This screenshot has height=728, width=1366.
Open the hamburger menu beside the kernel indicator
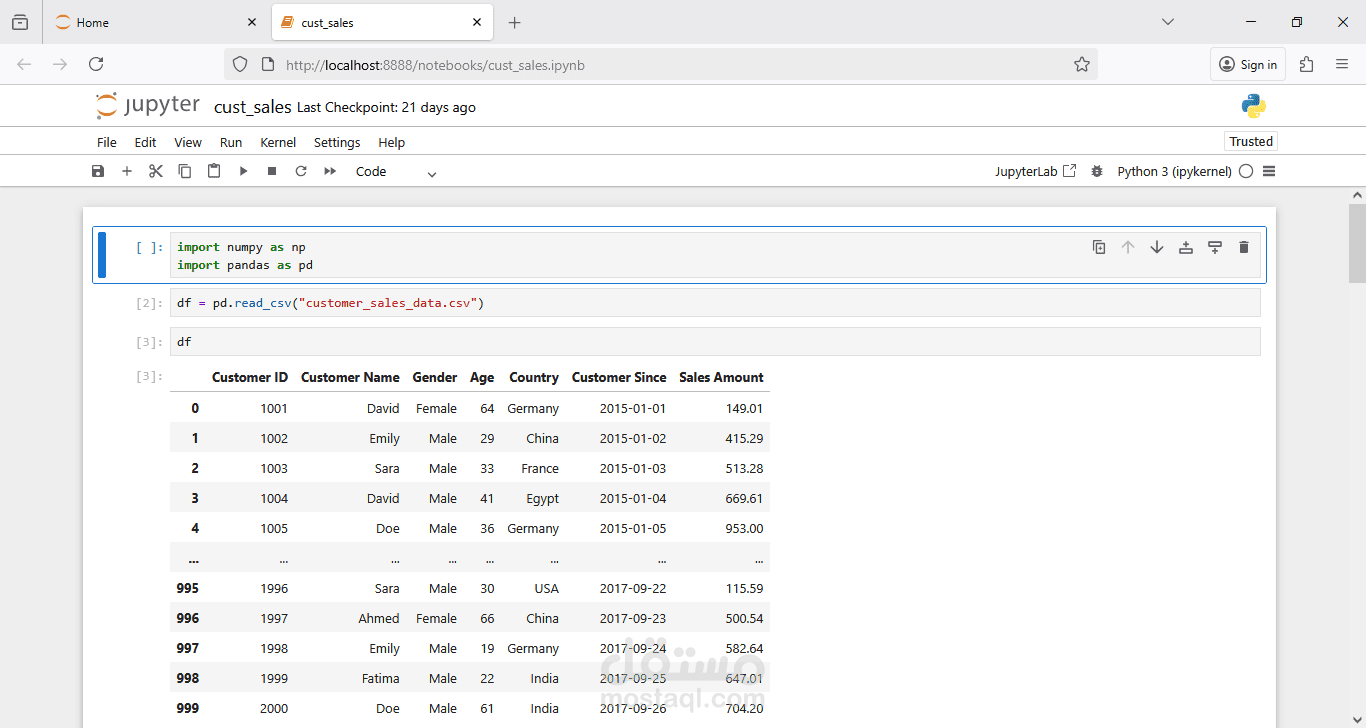coord(1269,171)
